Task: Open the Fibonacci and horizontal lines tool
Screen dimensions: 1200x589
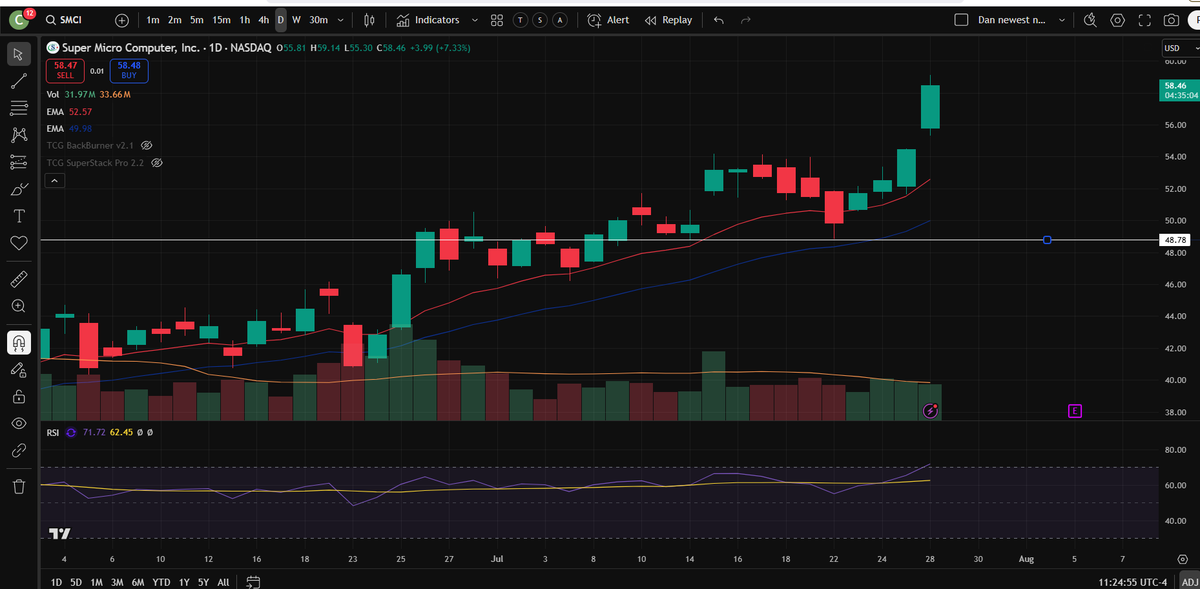Action: (17, 108)
